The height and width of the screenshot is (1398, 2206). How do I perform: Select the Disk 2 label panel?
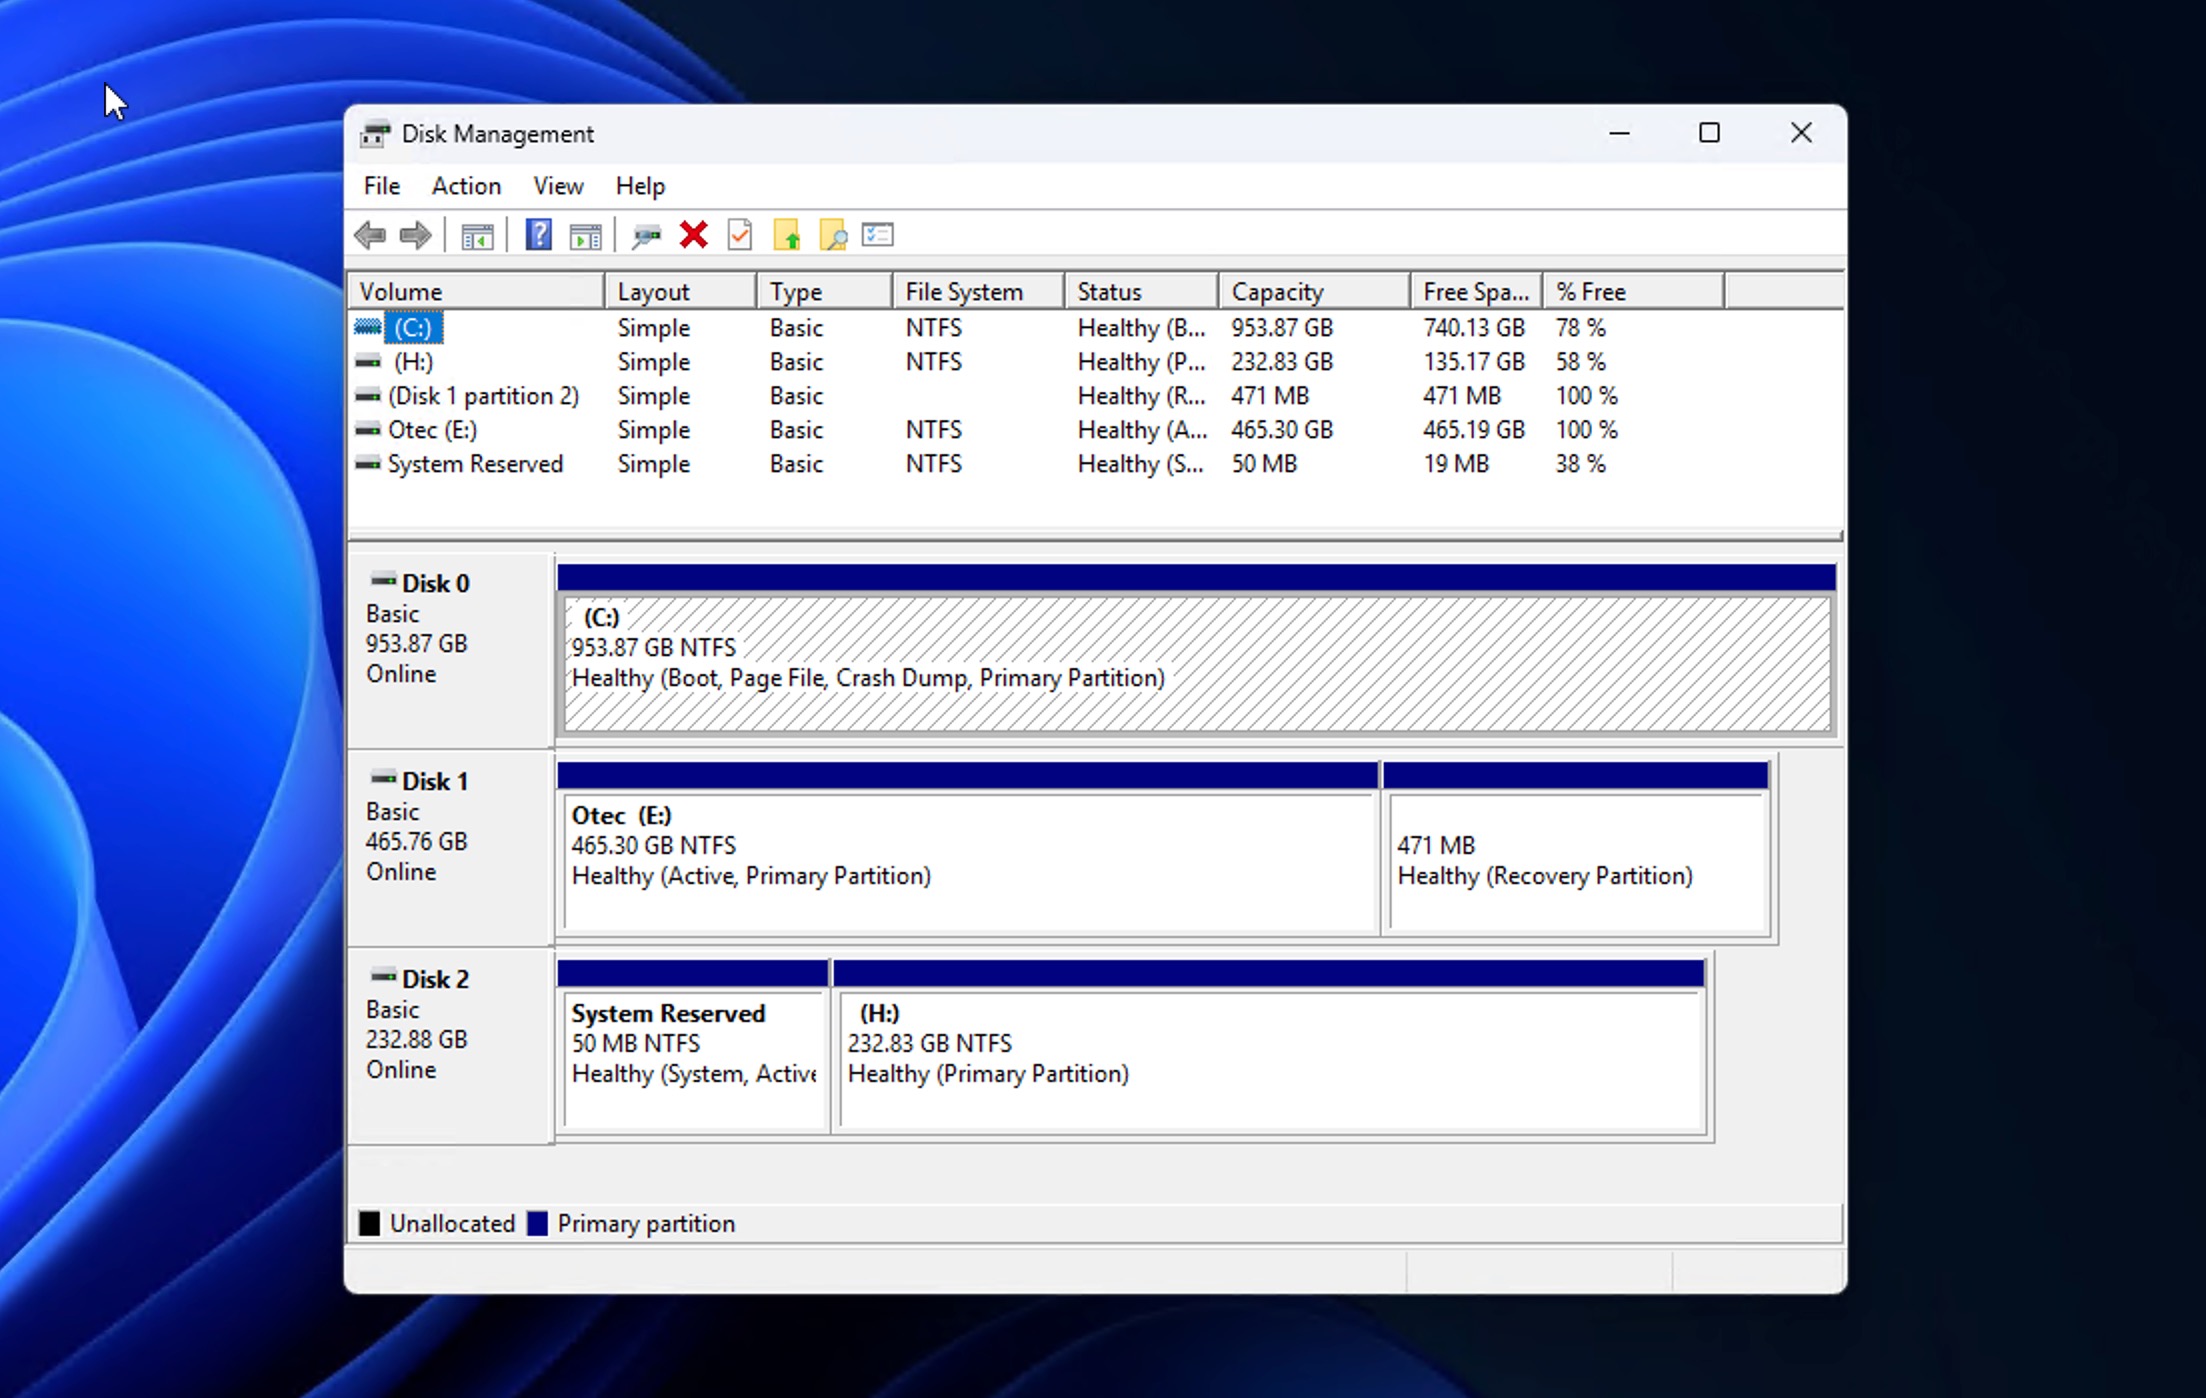(x=451, y=1046)
